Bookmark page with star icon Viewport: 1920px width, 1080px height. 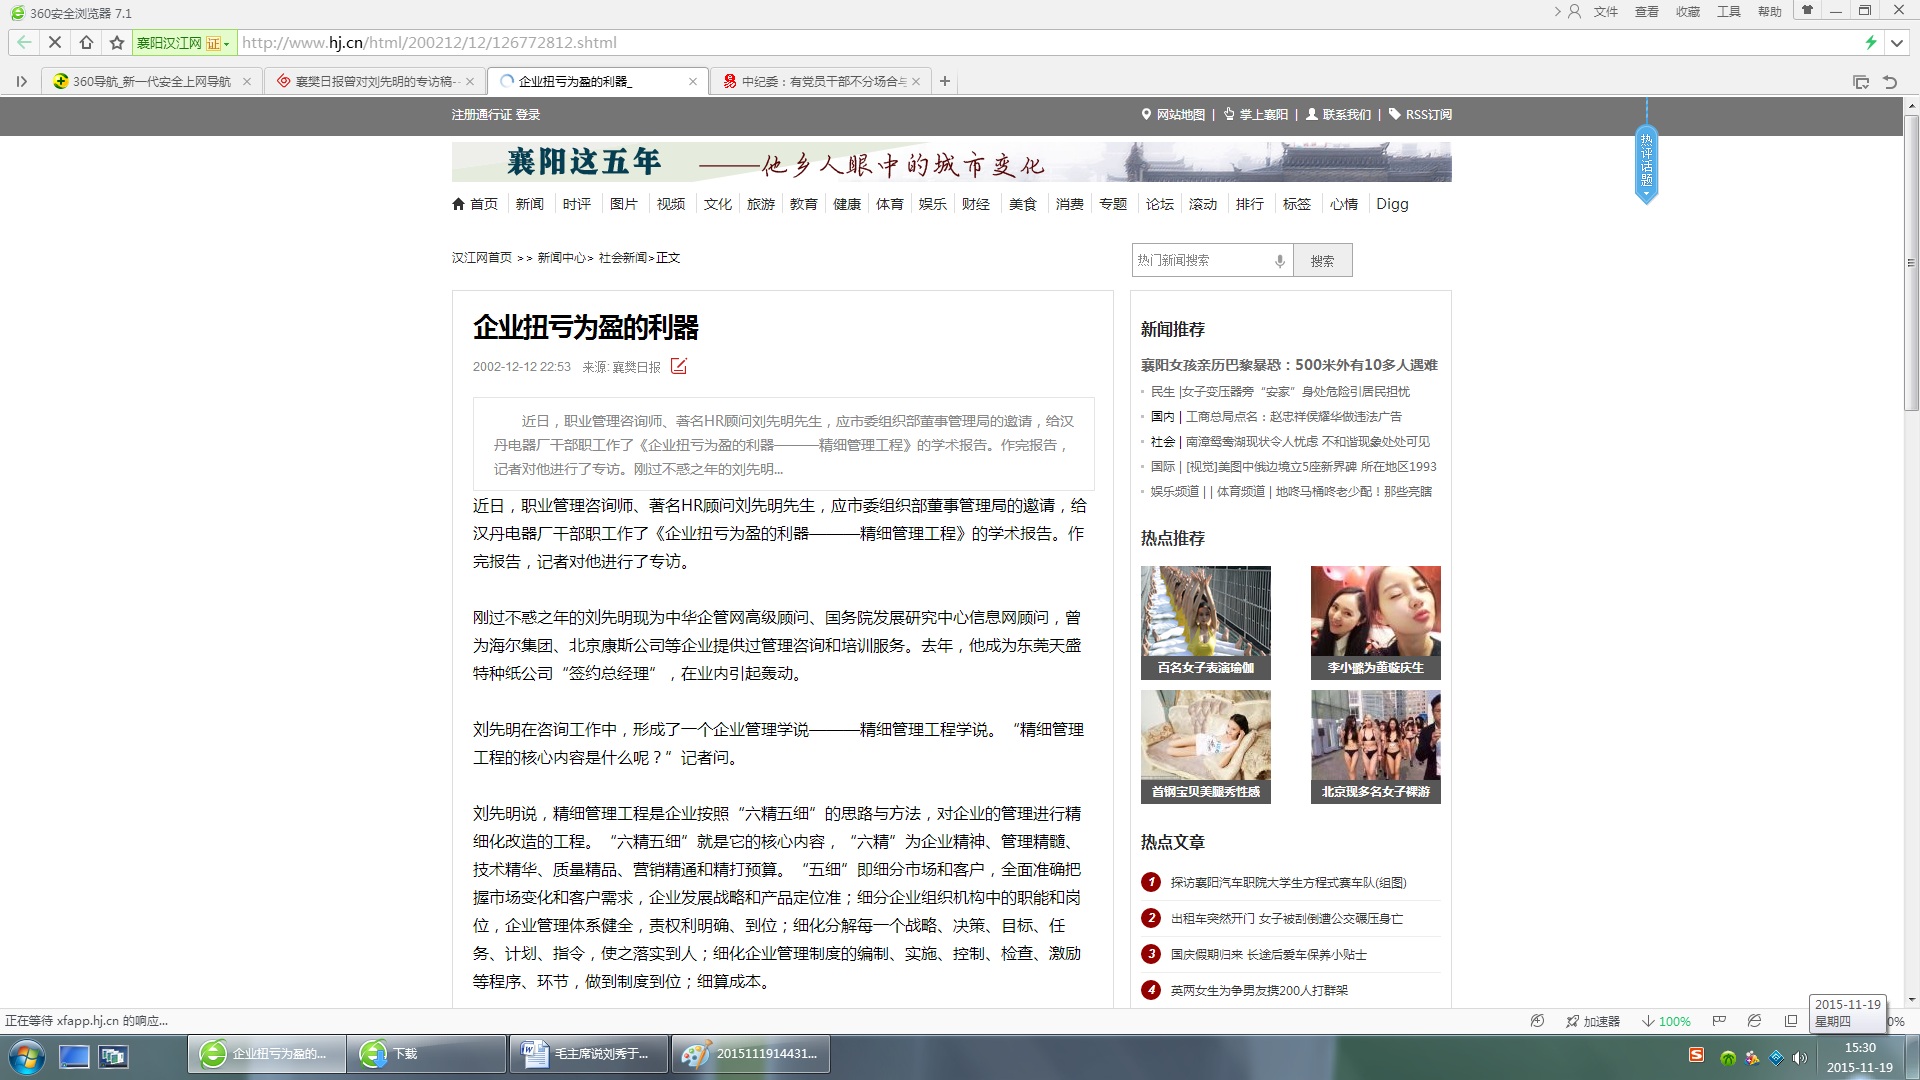pos(117,42)
